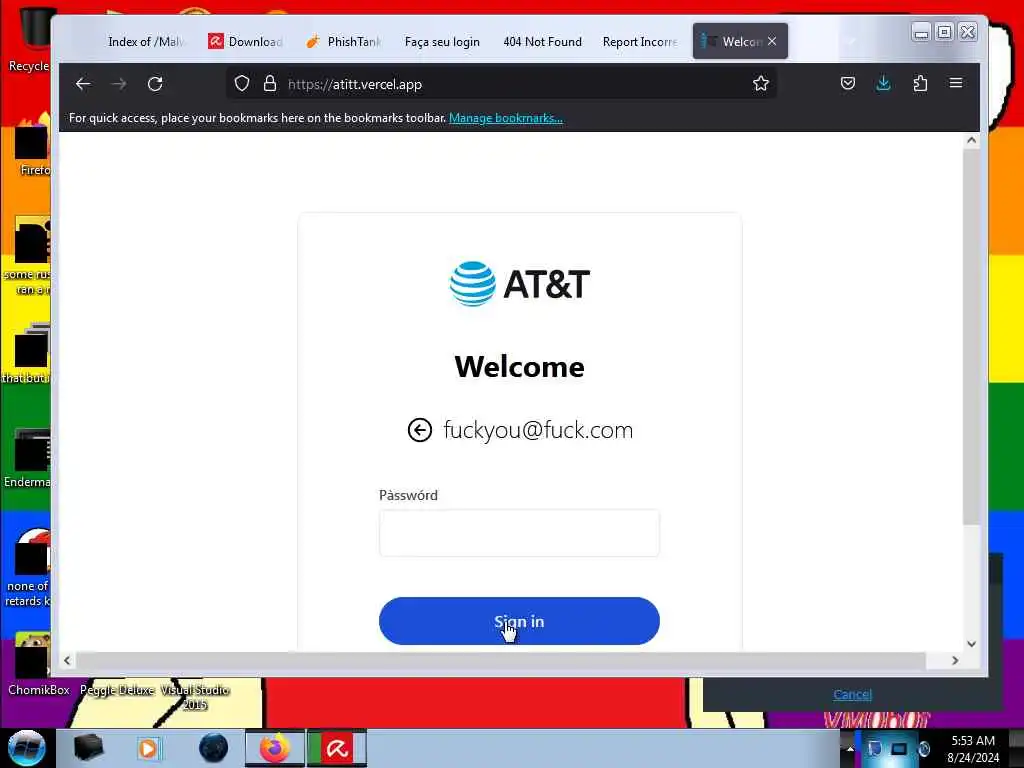Click the Cancel link in the dark popup
The width and height of the screenshot is (1024, 768).
pos(852,694)
